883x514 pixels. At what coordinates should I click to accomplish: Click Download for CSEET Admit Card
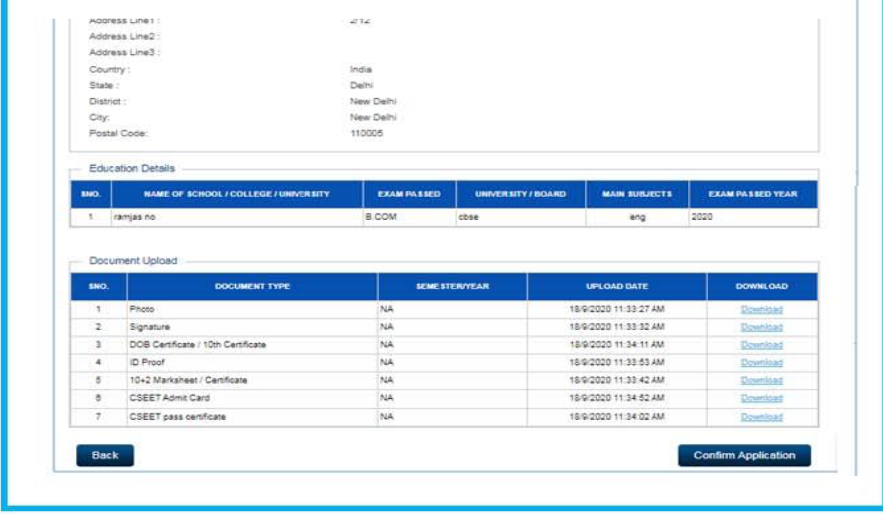tap(761, 399)
